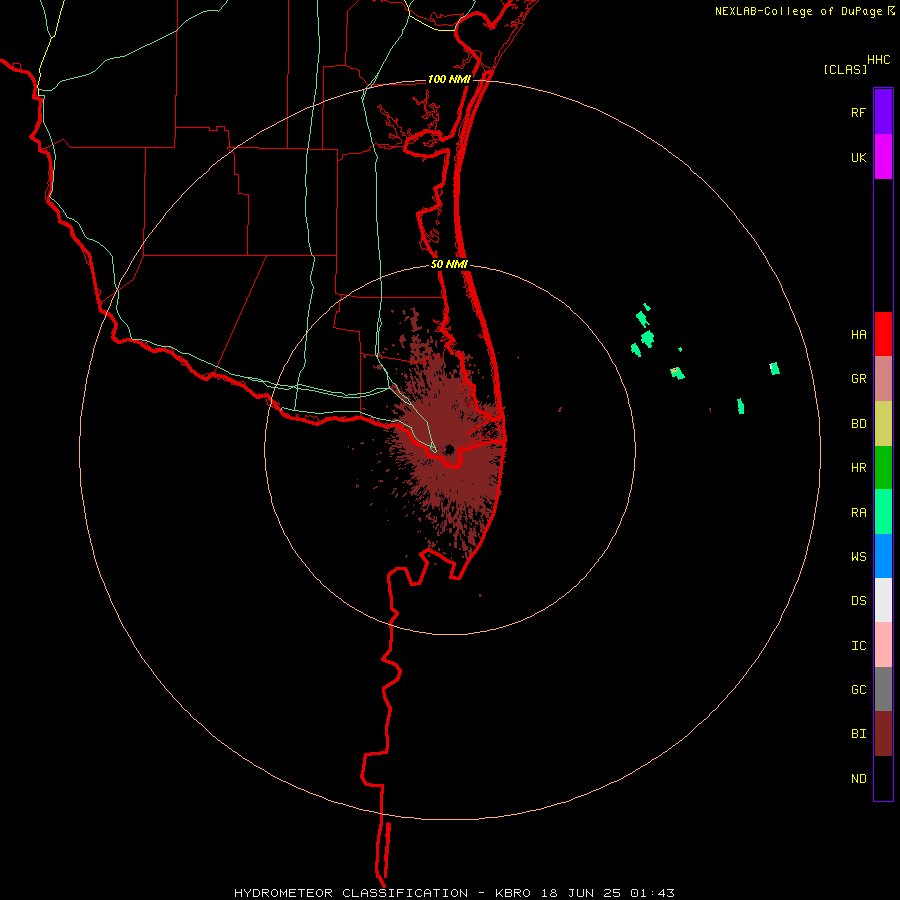Image resolution: width=900 pixels, height=900 pixels.
Task: Click the RA light green legend swatch
Action: (x=883, y=512)
